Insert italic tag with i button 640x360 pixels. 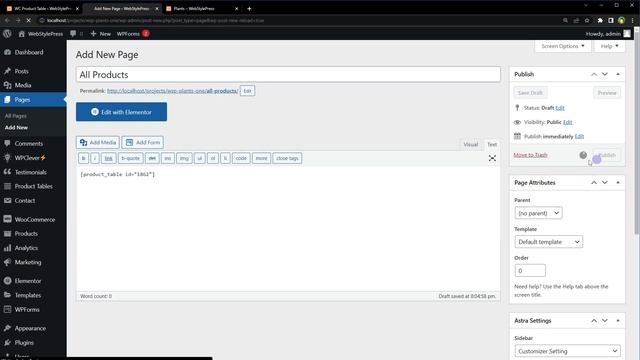(x=95, y=158)
